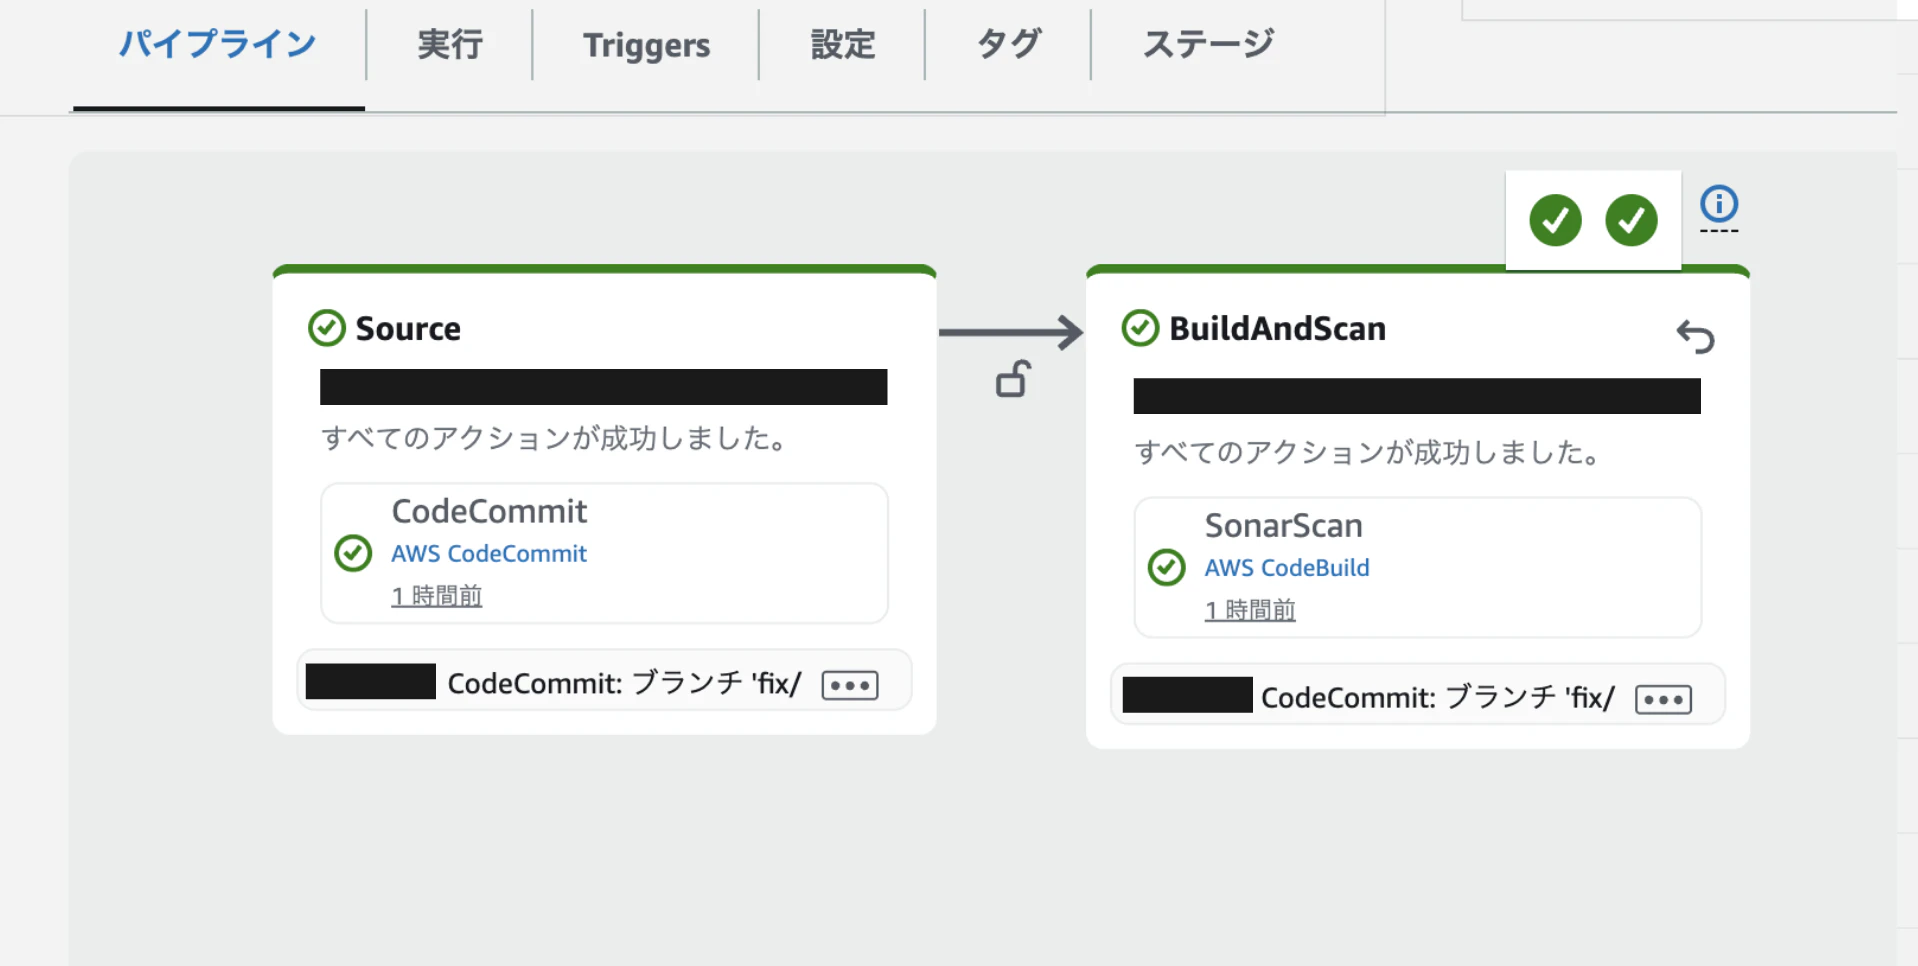Click the Source stage success message text
Screen dimensions: 1918x966
[557, 438]
